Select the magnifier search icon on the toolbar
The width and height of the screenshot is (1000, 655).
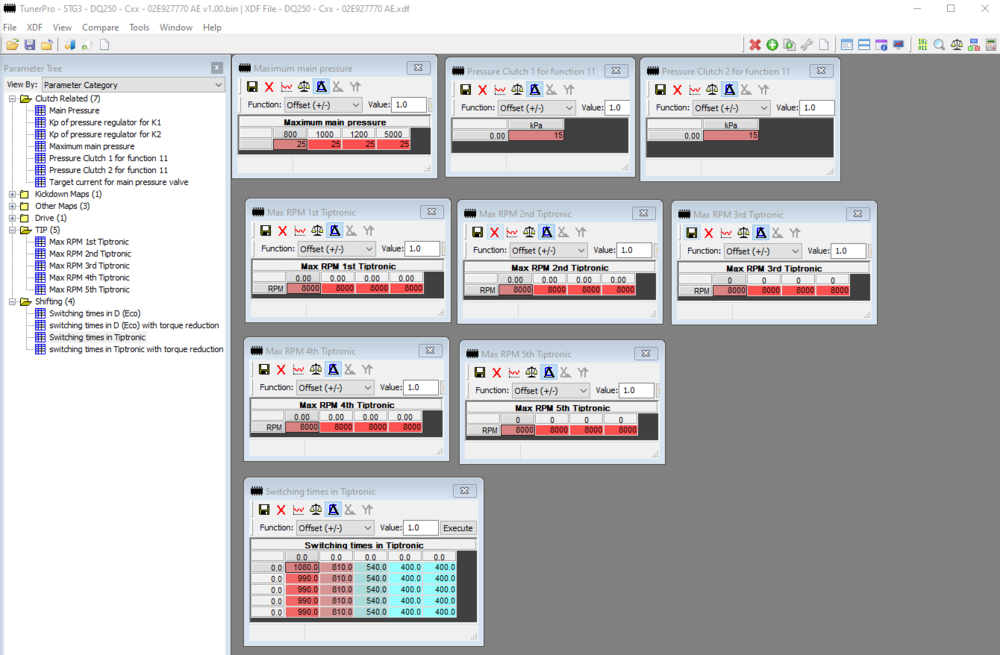point(938,45)
